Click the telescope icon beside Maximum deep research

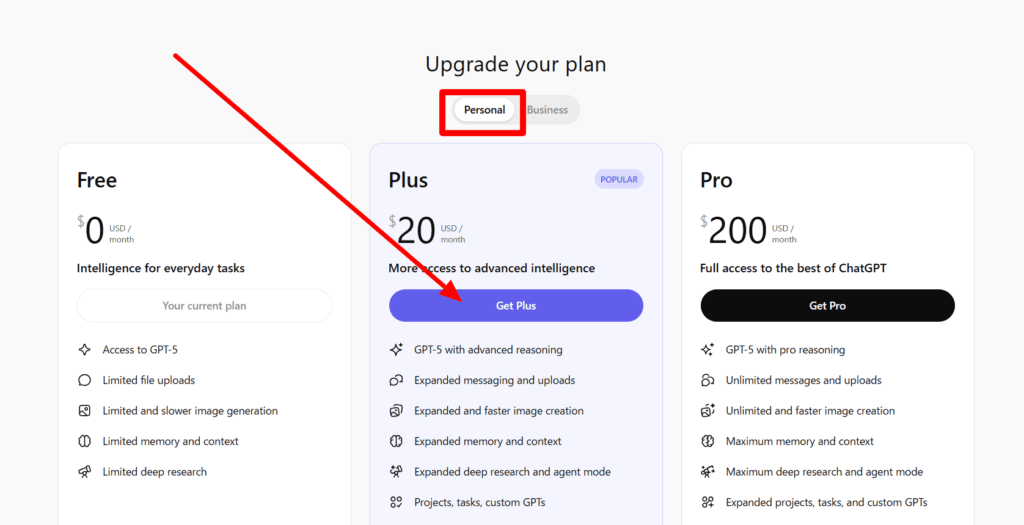coord(708,472)
